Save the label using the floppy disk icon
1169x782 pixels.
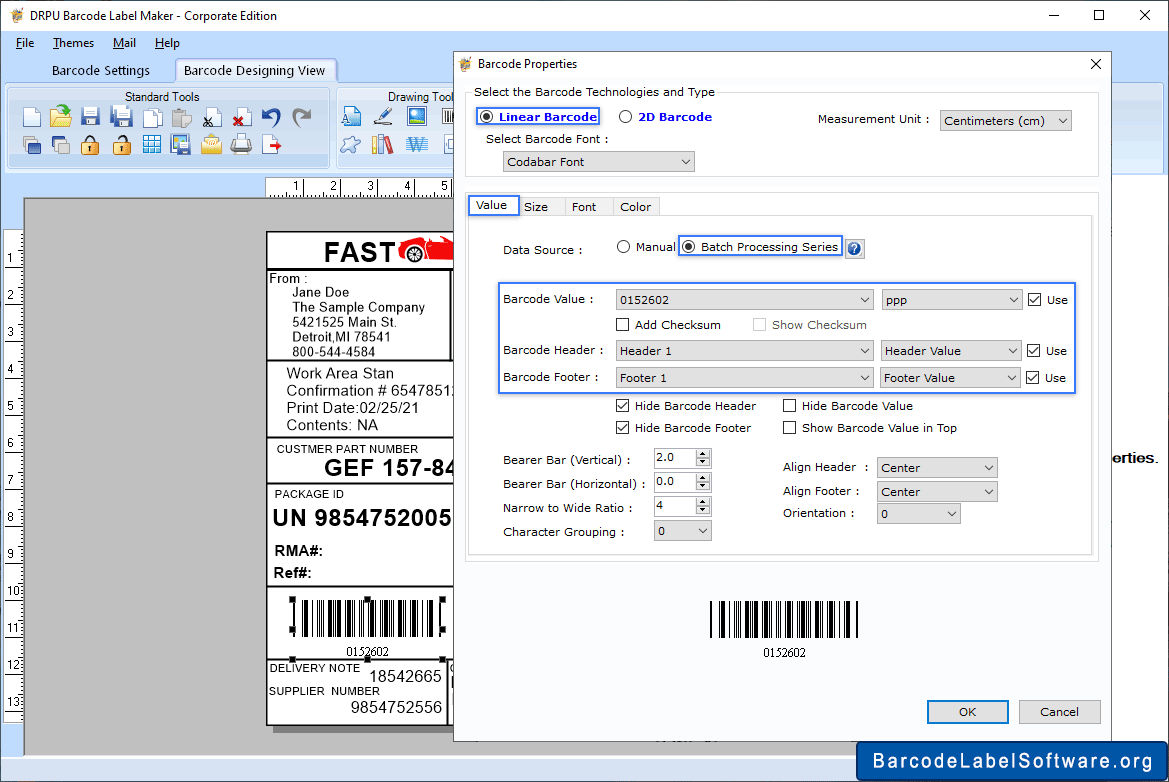pyautogui.click(x=90, y=117)
